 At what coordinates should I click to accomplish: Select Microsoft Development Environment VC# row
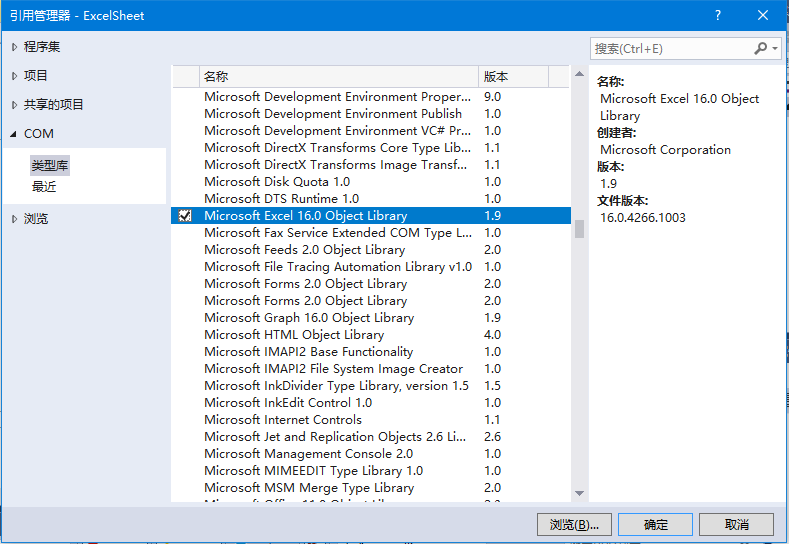(371, 131)
